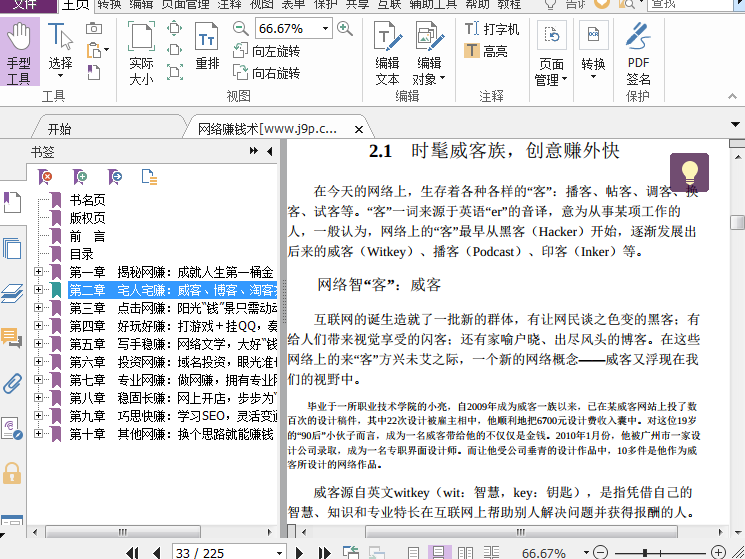
Task: Open the Attachments paperclip sidebar icon
Action: [x=12, y=383]
